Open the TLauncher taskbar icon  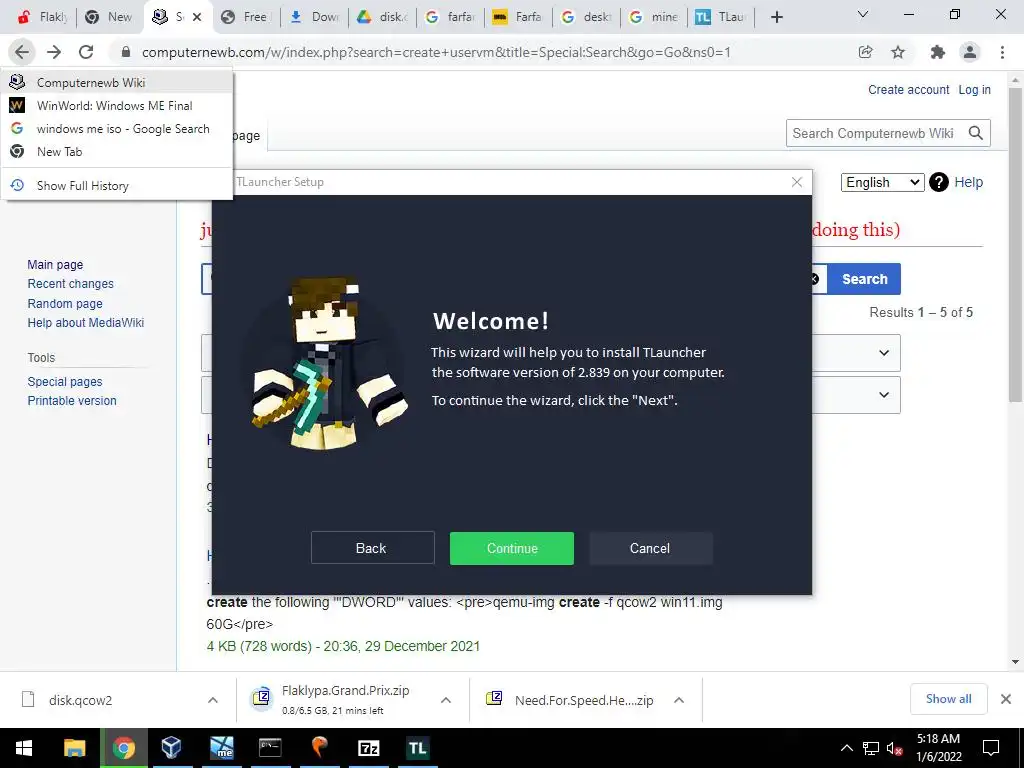pos(417,748)
